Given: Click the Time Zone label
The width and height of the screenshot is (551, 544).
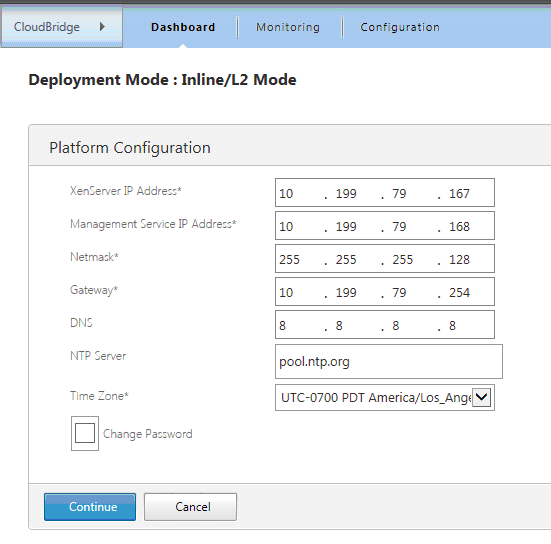Looking at the screenshot, I should 99,396.
